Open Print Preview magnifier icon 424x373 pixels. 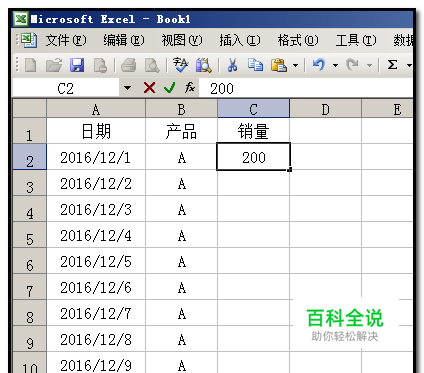152,65
